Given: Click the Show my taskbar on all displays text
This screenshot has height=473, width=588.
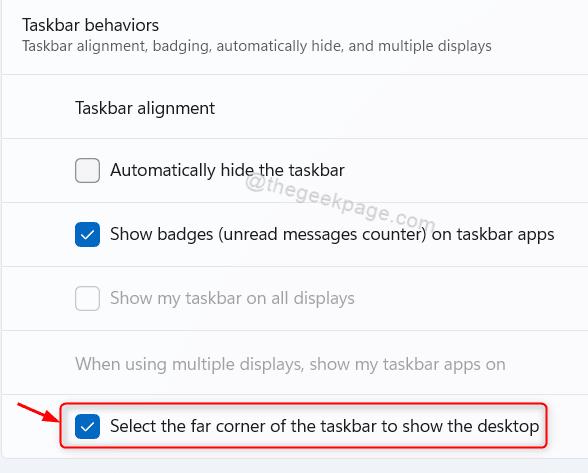Looking at the screenshot, I should tap(232, 299).
